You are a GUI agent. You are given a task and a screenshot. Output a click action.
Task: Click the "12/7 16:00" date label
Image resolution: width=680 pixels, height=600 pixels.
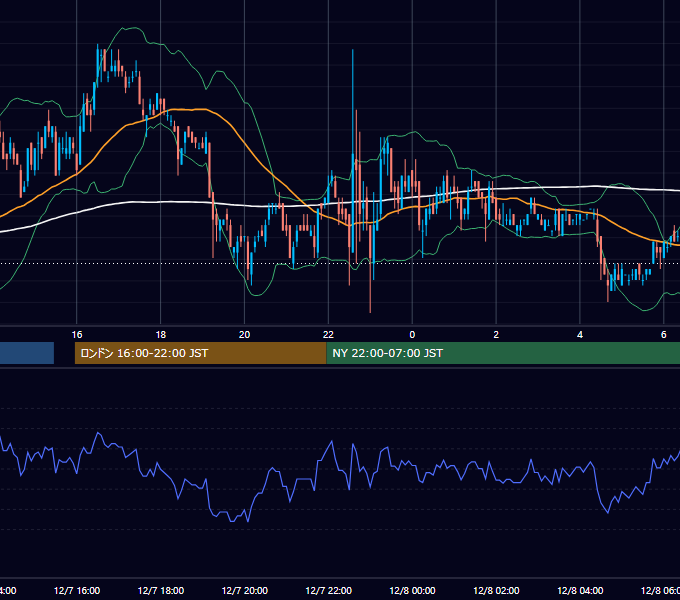(x=77, y=590)
